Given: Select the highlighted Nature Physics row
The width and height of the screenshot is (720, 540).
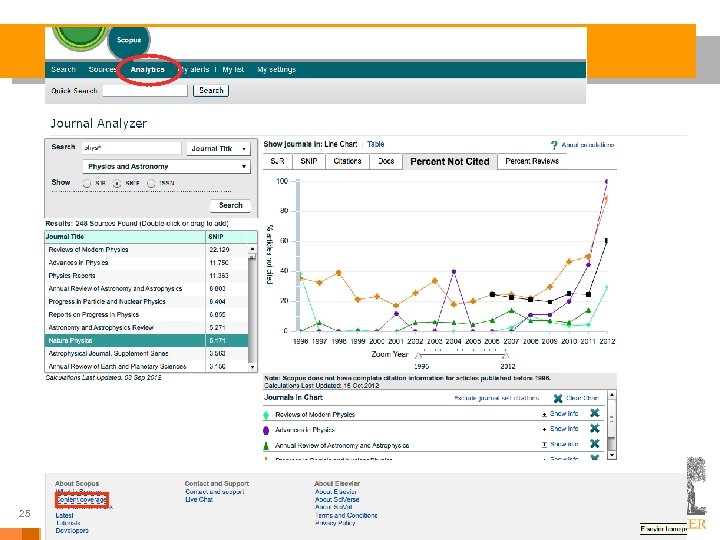Looking at the screenshot, I should (x=147, y=341).
